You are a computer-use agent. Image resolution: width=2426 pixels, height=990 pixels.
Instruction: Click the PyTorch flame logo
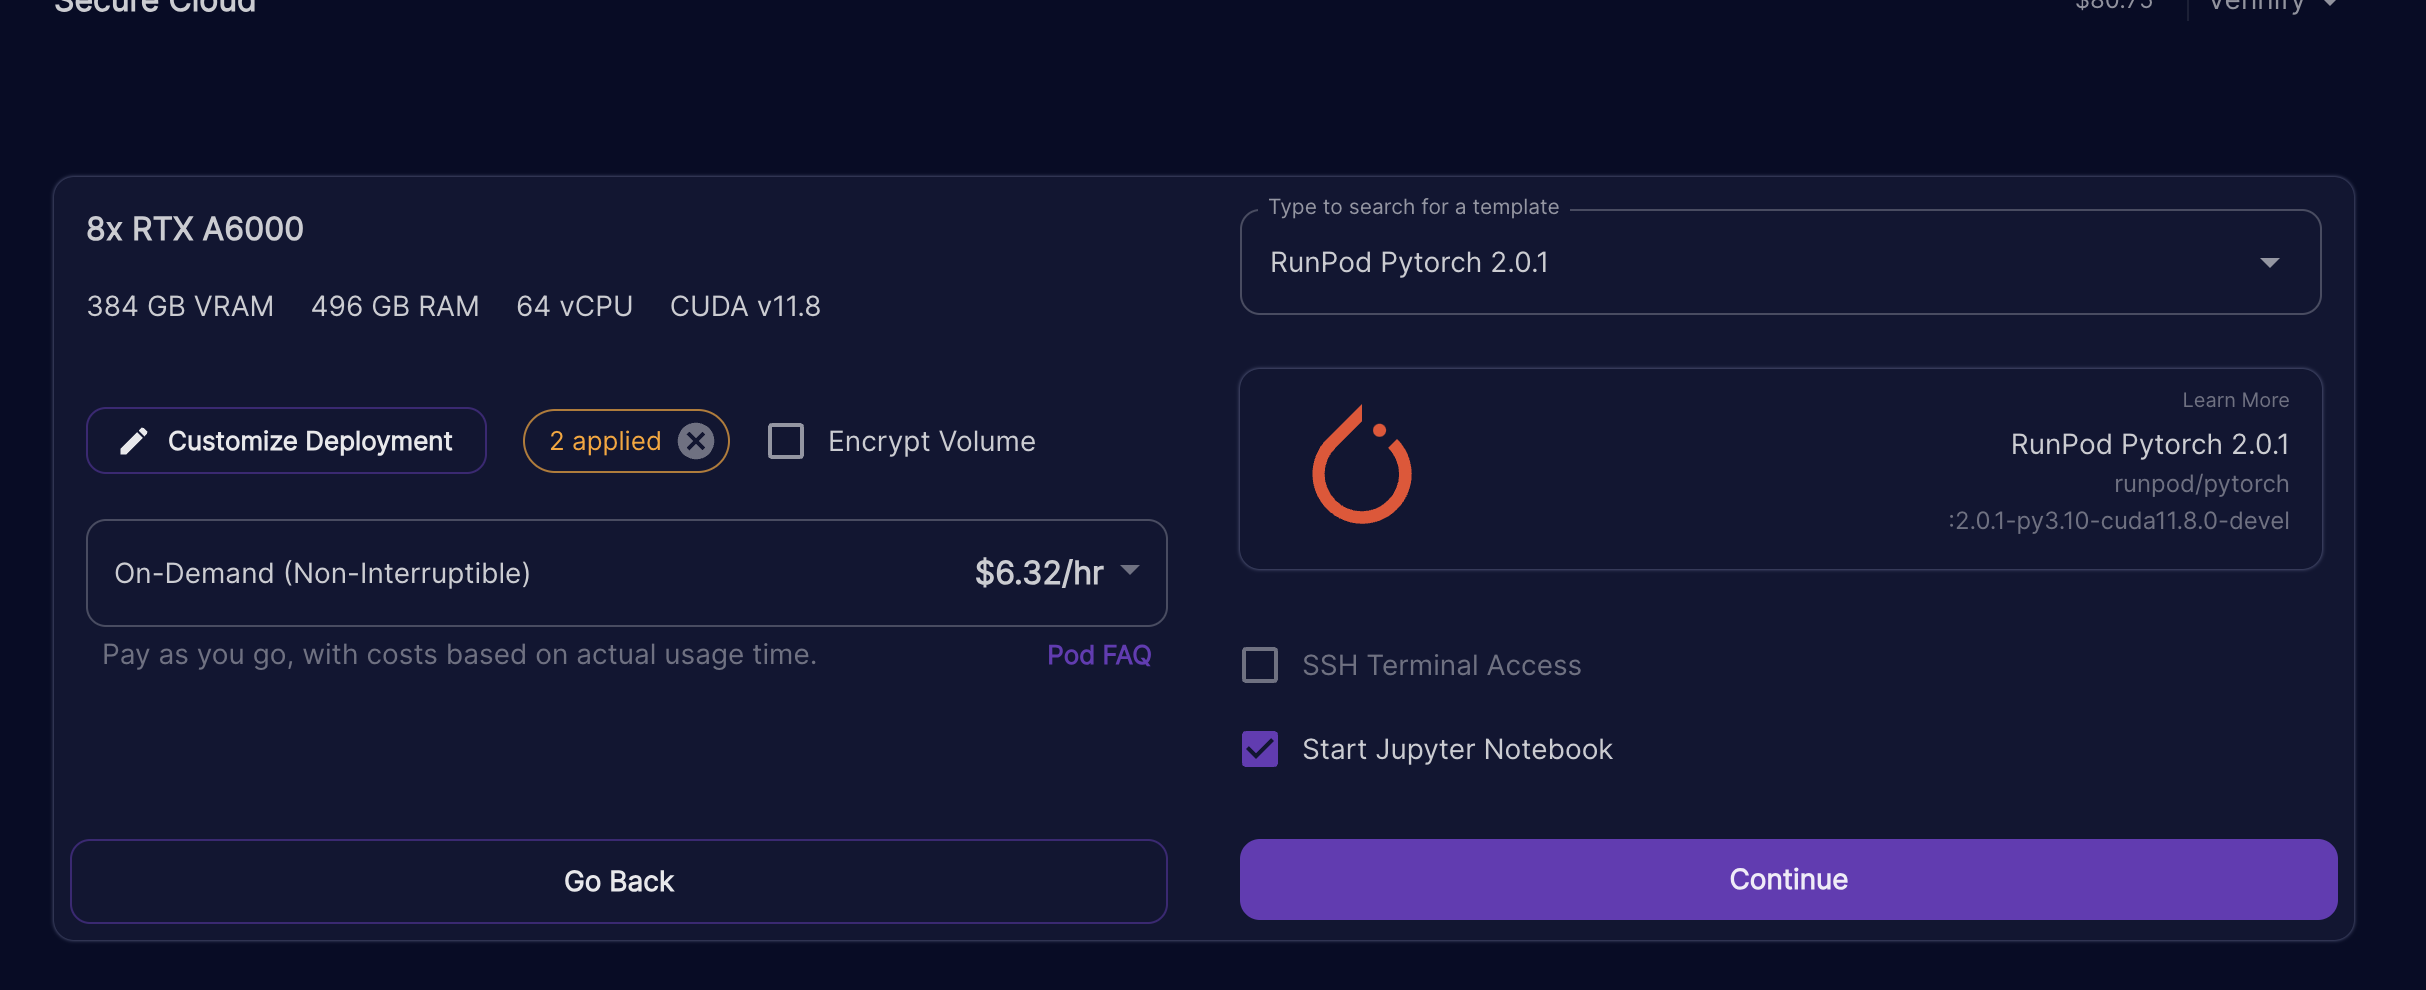[1362, 464]
